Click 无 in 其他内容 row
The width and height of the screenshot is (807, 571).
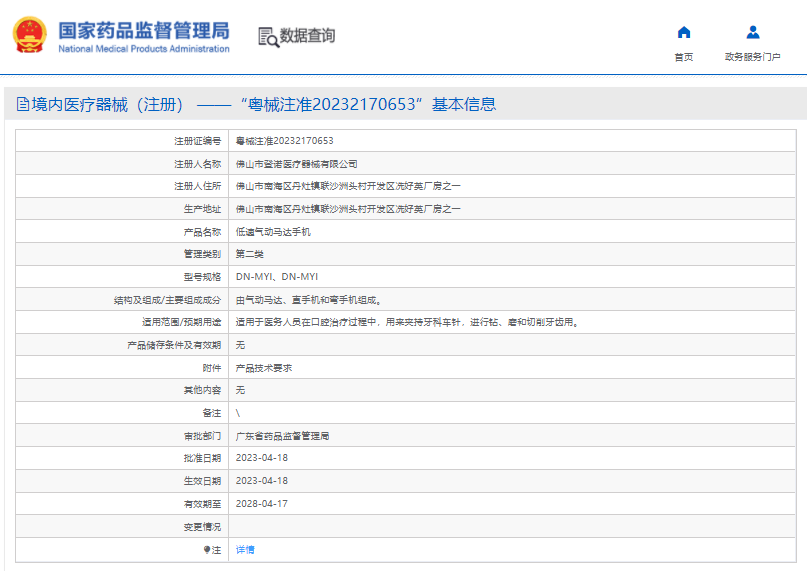click(x=240, y=390)
